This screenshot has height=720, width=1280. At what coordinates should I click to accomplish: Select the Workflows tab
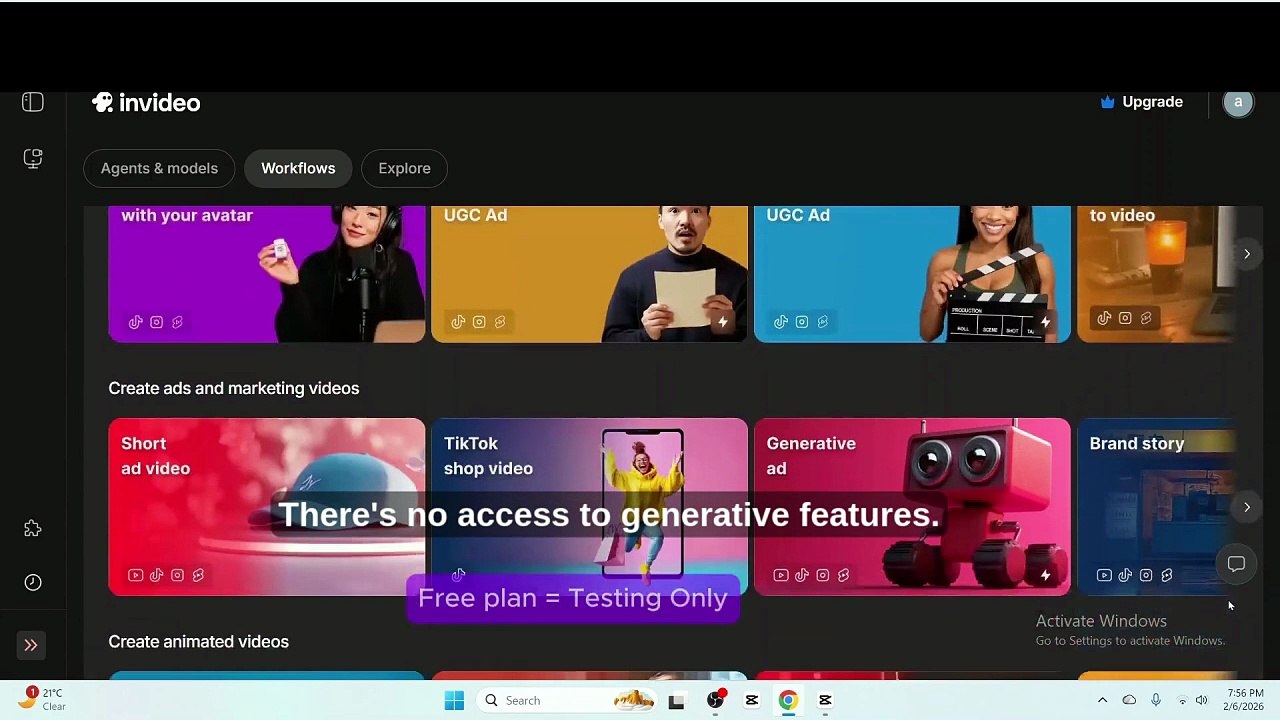pos(298,168)
